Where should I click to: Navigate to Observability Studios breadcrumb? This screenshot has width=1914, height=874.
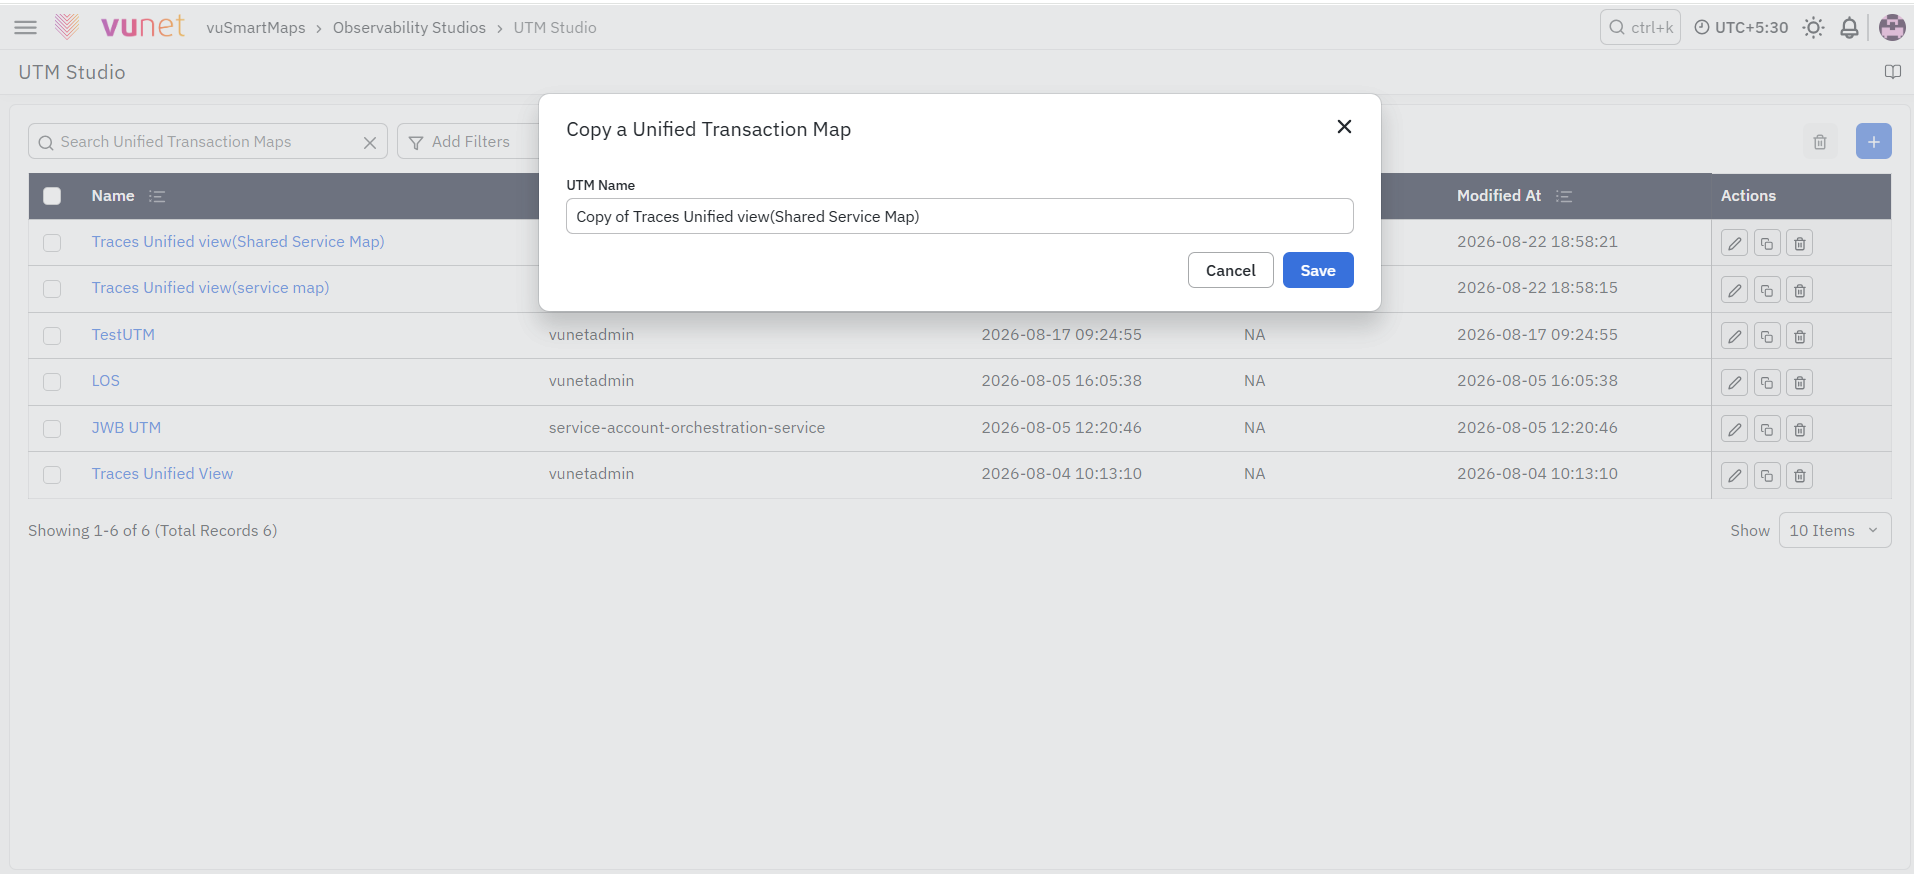click(409, 28)
